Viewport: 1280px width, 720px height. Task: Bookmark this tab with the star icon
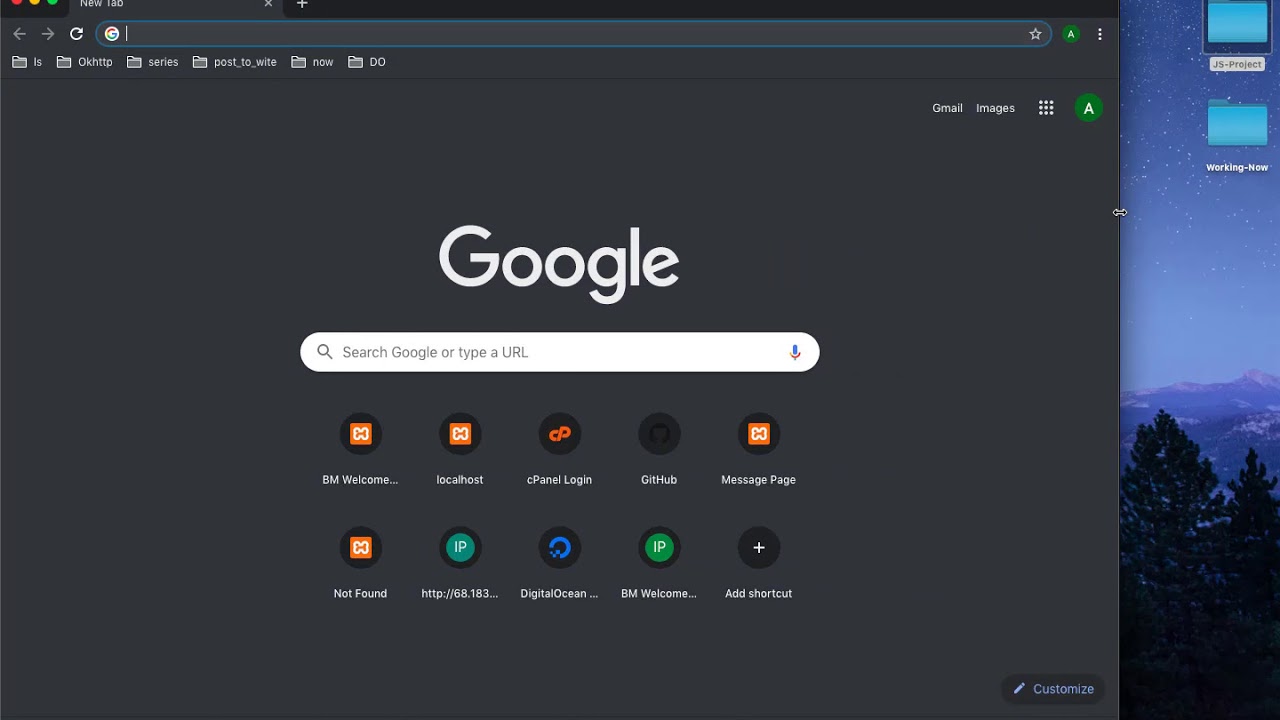pos(1035,34)
